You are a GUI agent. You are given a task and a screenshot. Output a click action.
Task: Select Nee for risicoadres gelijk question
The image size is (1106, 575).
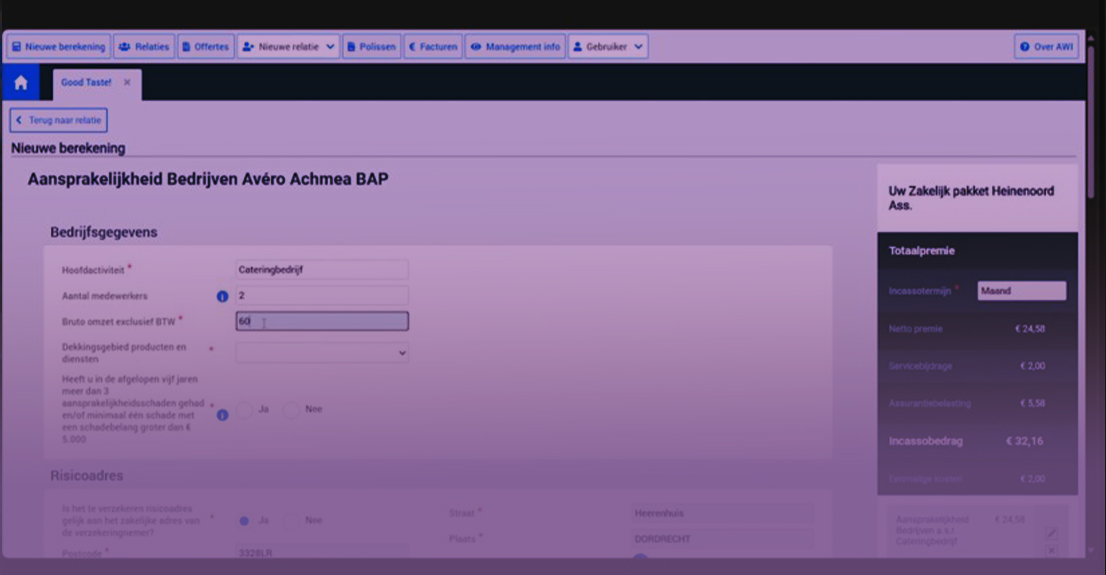[x=291, y=521]
